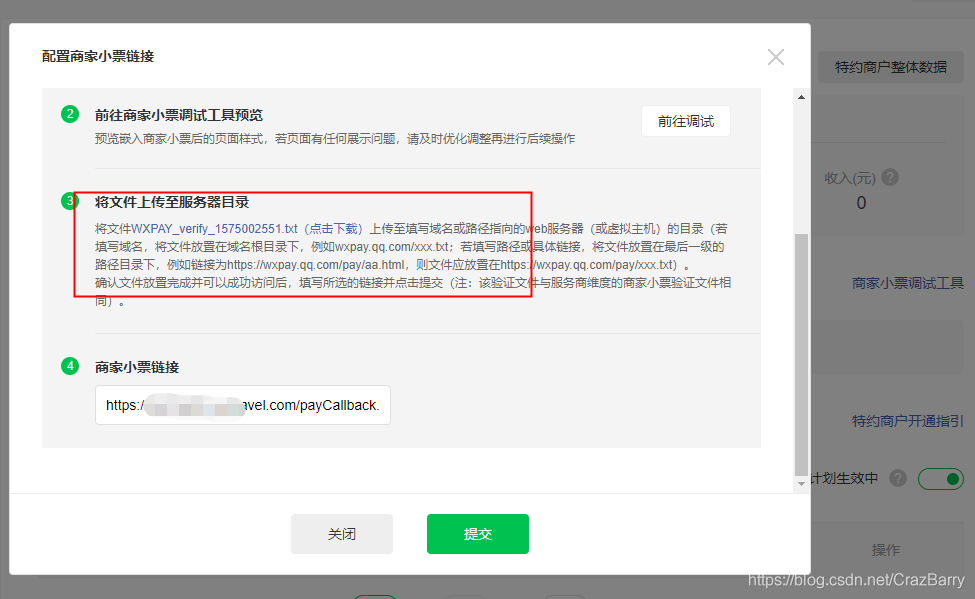Click the help icon beside 计划生效中
This screenshot has height=599, width=975.
(897, 479)
